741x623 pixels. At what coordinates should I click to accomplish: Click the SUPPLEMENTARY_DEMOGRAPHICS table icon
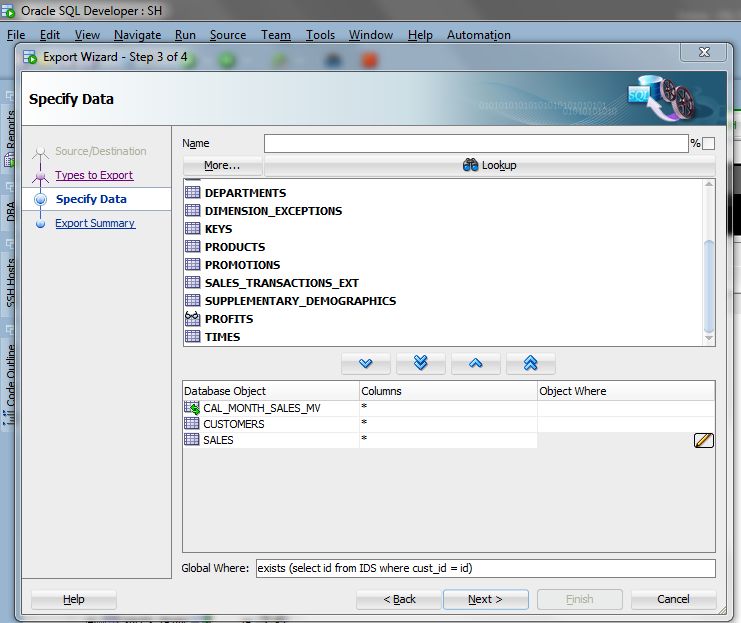click(192, 300)
